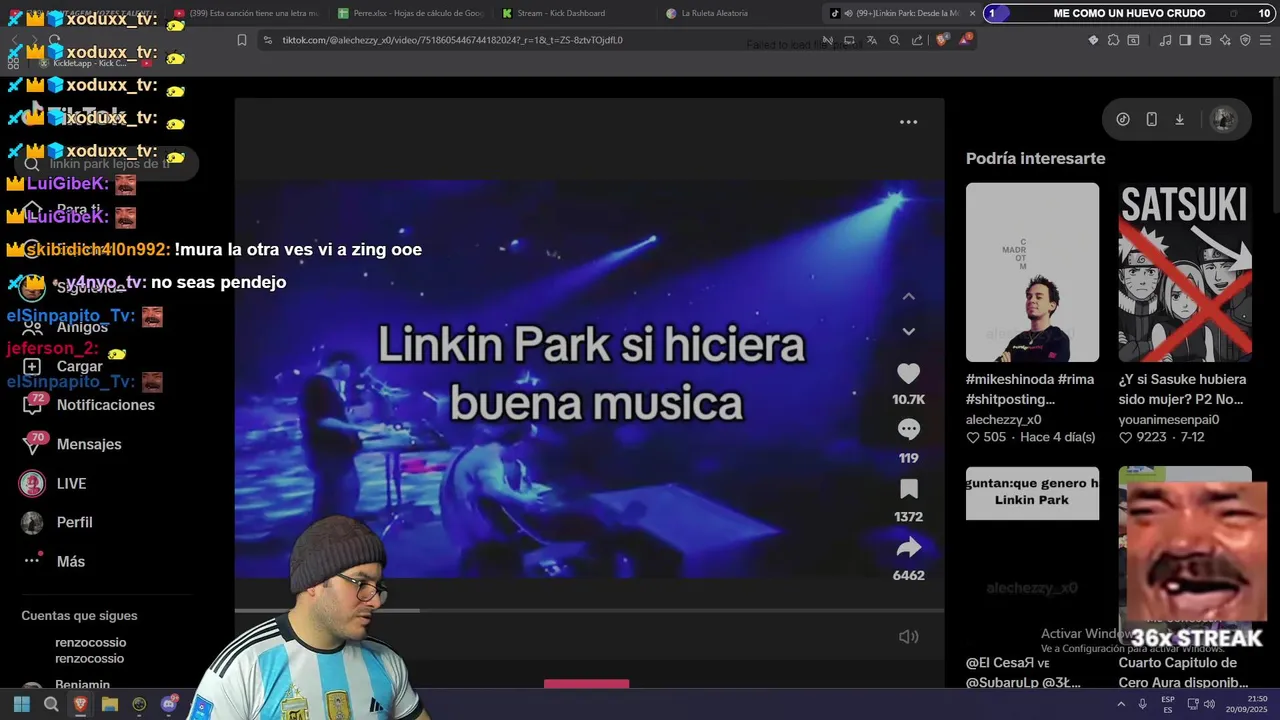Open File Explorer from taskbar

[110, 704]
